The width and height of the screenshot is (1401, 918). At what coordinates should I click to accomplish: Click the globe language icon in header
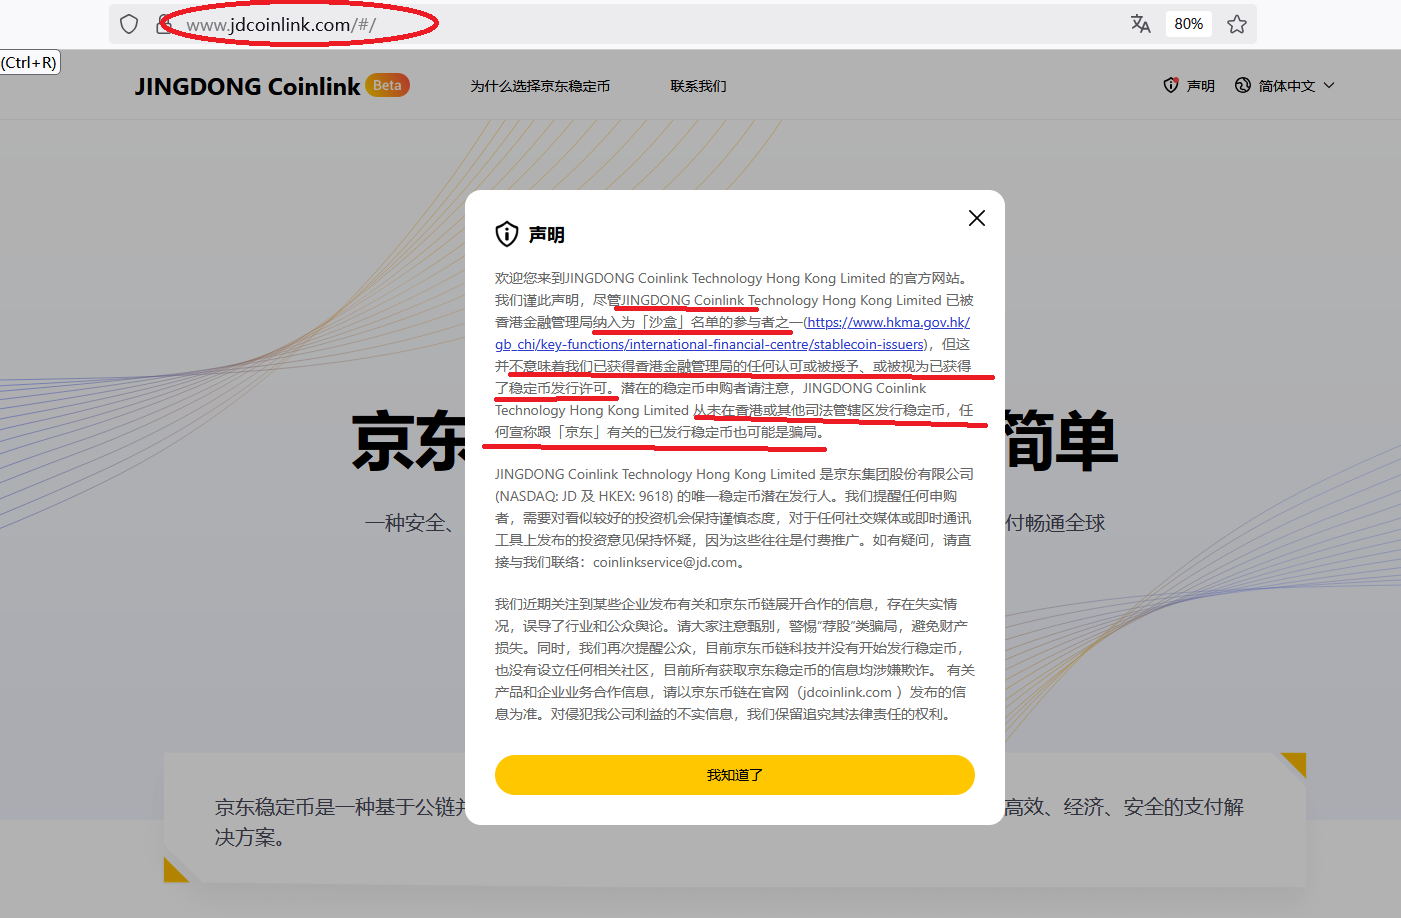click(x=1243, y=86)
